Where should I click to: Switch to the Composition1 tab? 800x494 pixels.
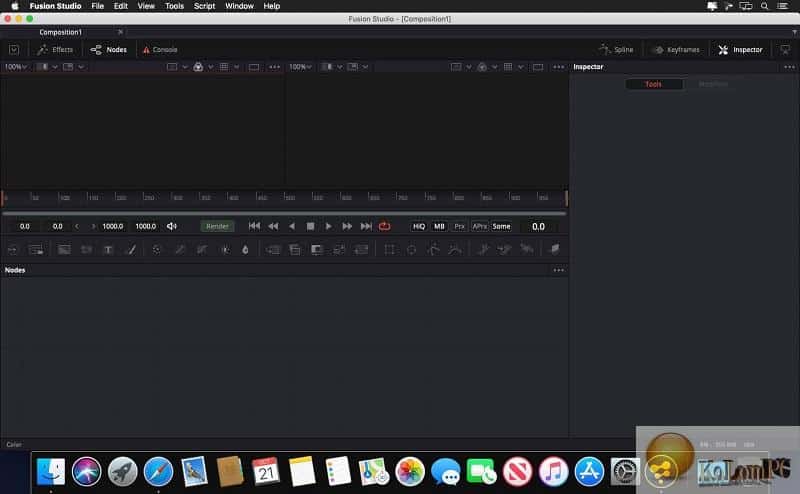pyautogui.click(x=60, y=32)
